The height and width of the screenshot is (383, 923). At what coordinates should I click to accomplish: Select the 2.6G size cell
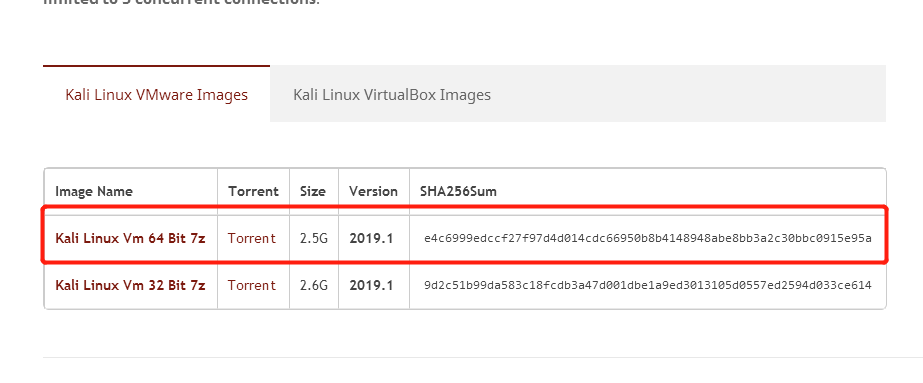point(314,285)
